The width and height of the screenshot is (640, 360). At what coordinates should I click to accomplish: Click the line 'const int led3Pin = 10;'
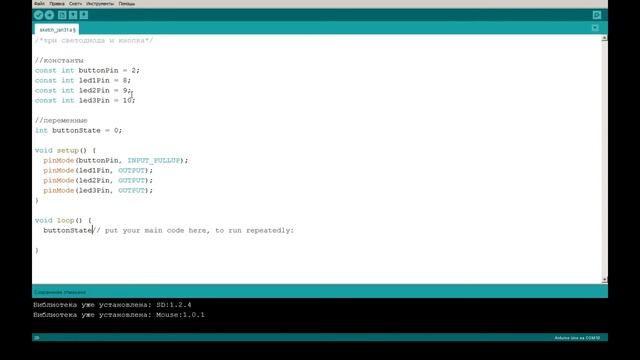[85, 100]
